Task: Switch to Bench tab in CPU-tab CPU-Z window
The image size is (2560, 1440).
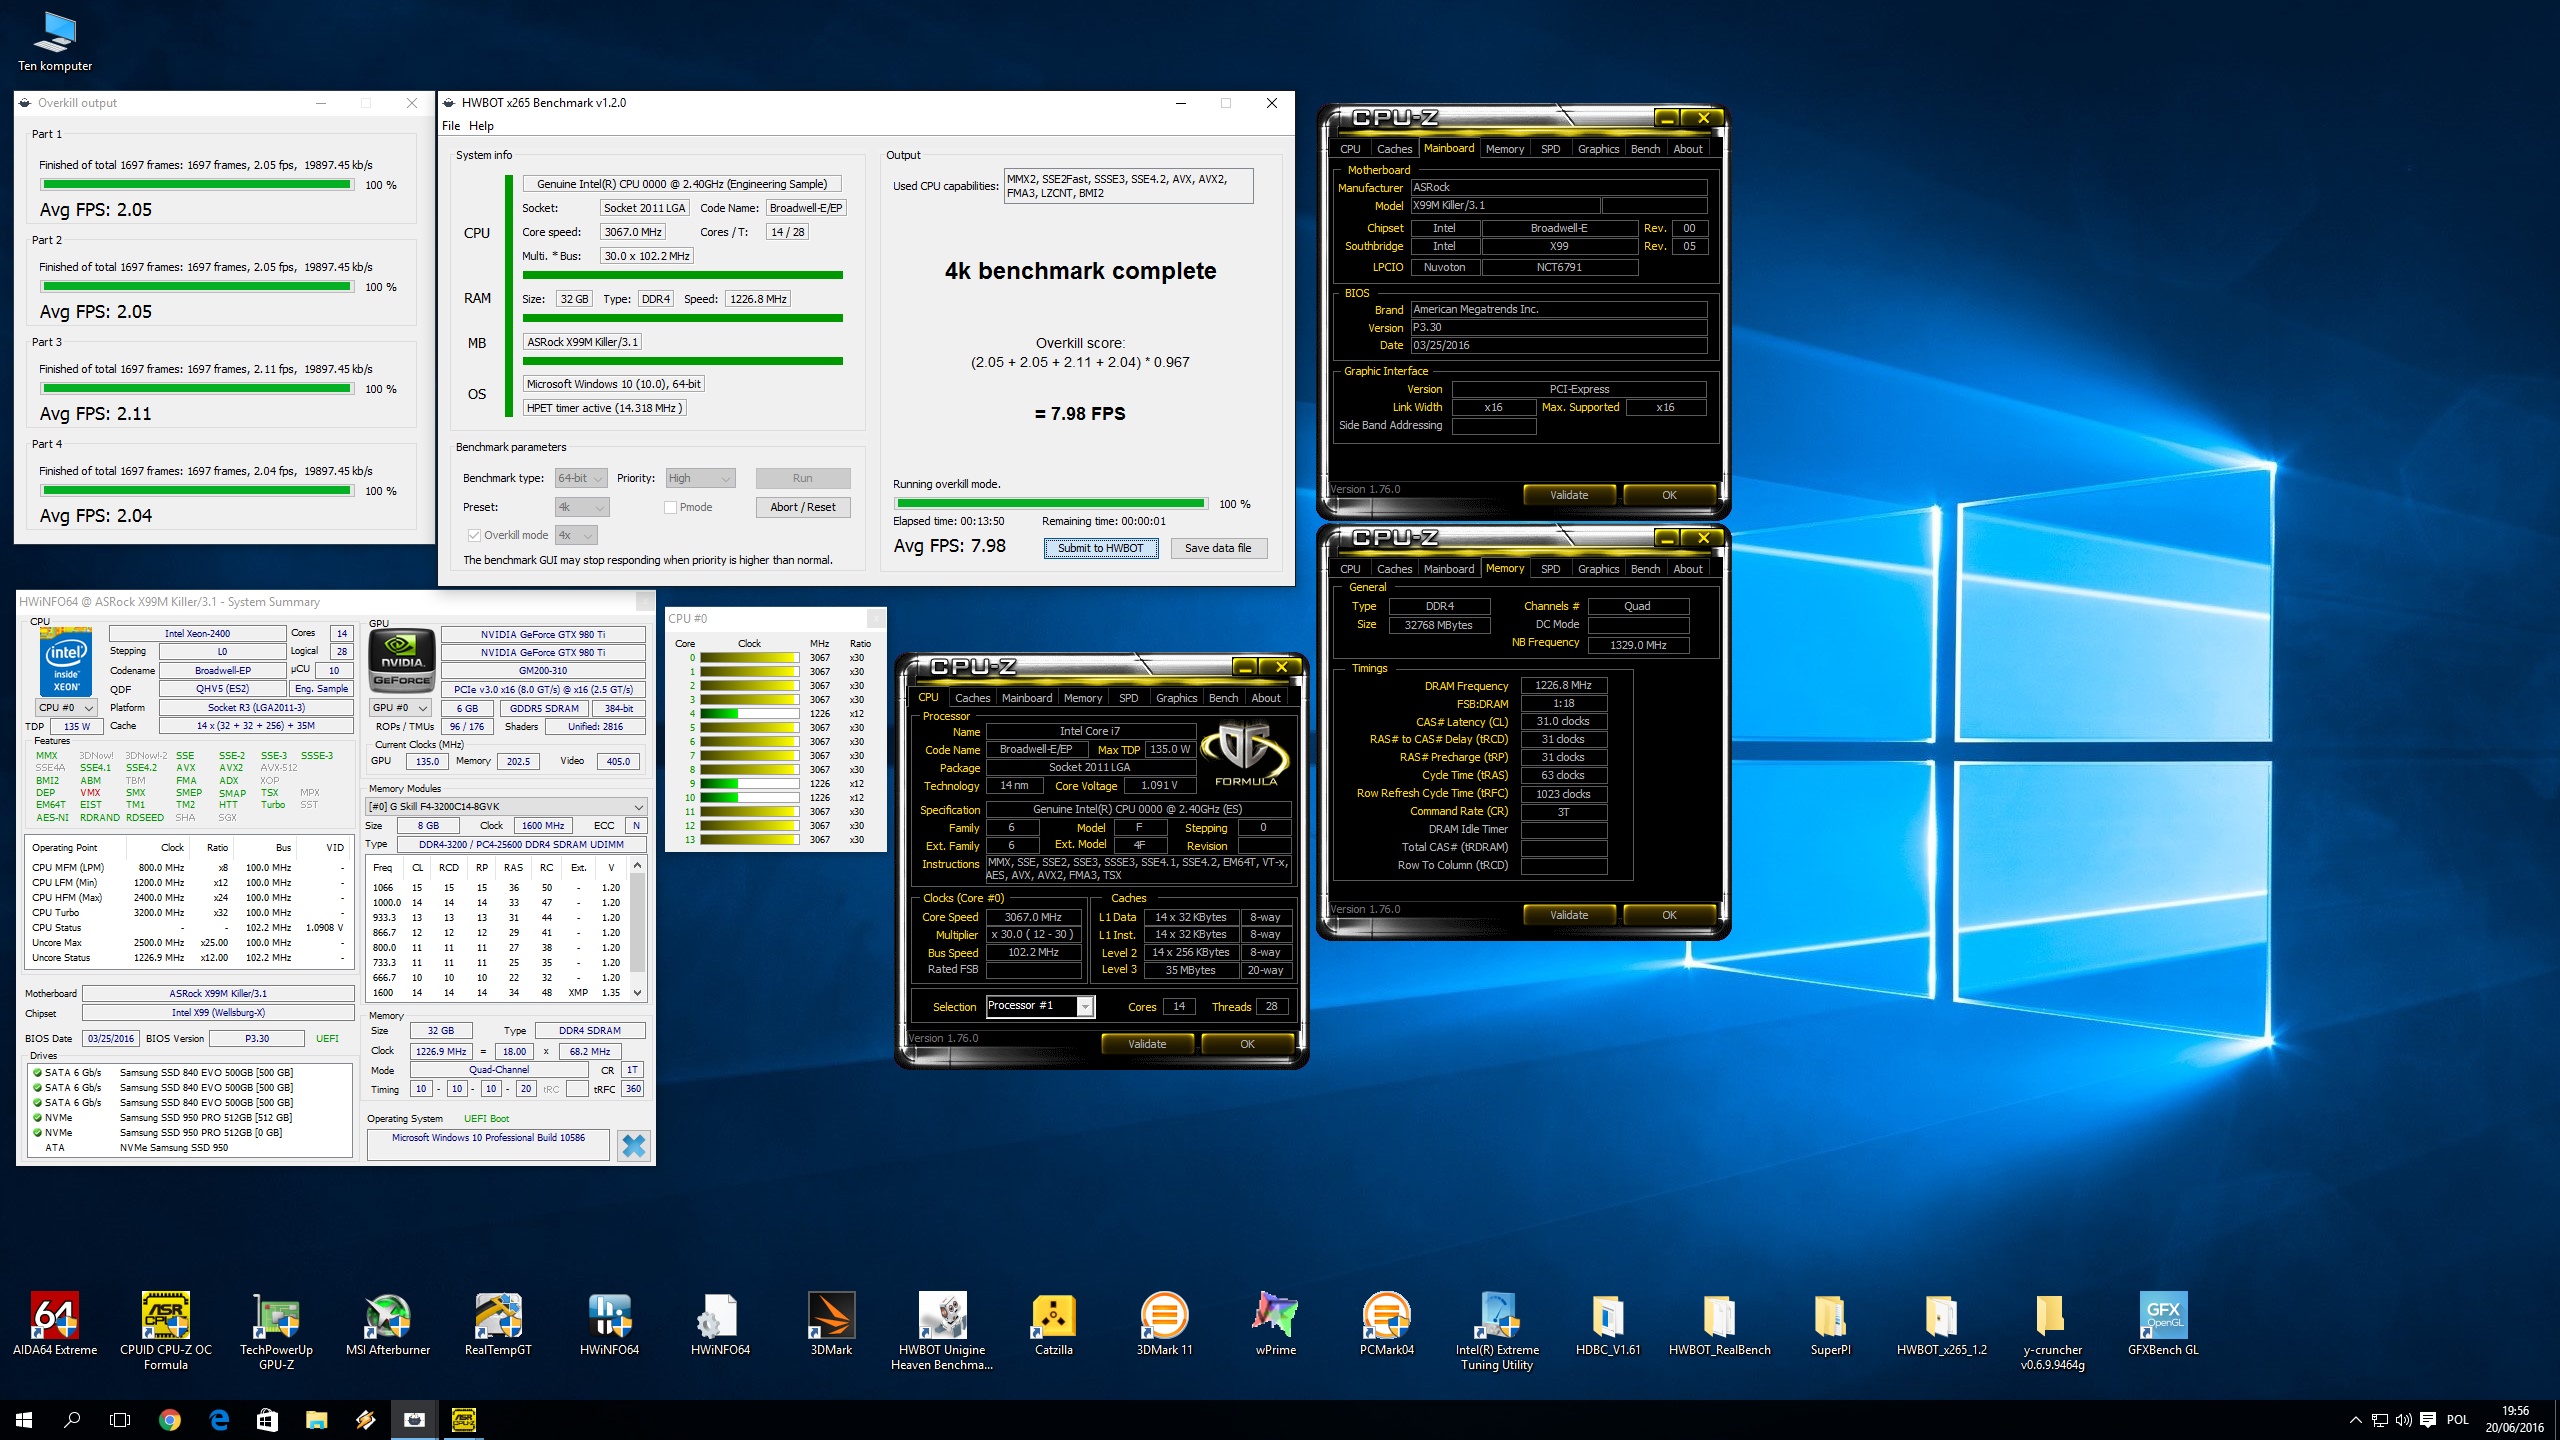Action: (x=1223, y=698)
